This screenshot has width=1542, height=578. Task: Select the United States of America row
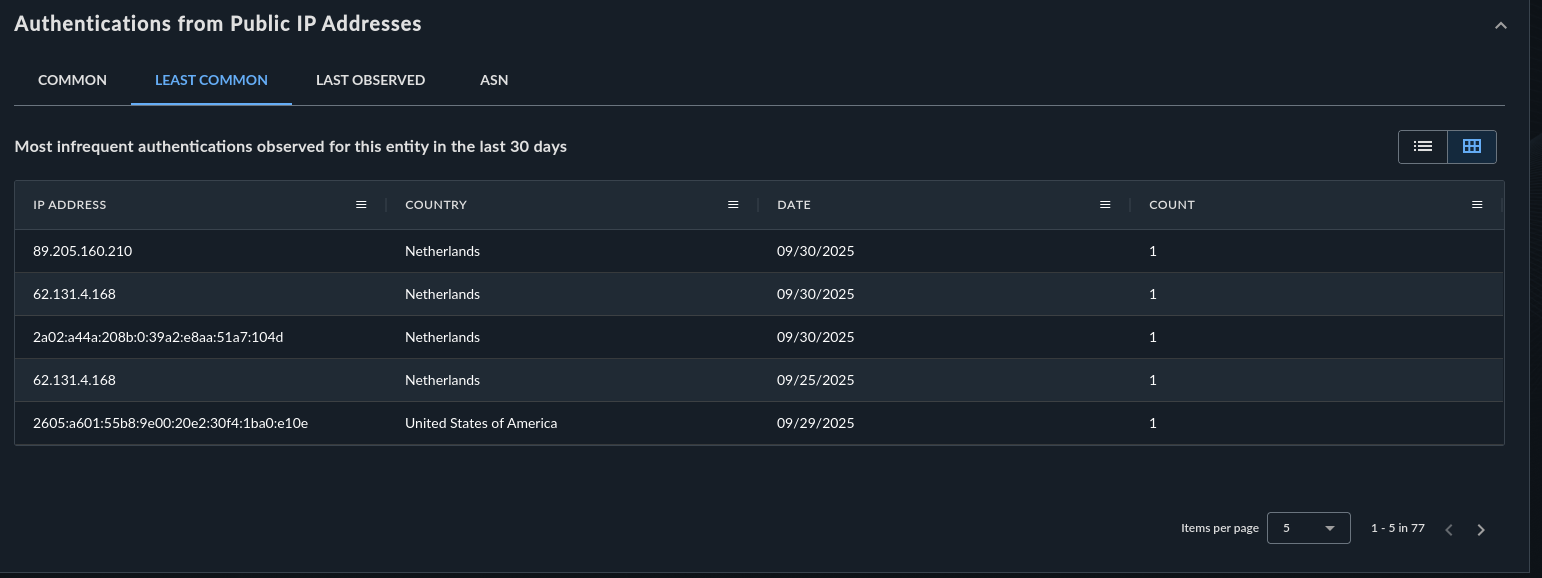coord(481,424)
